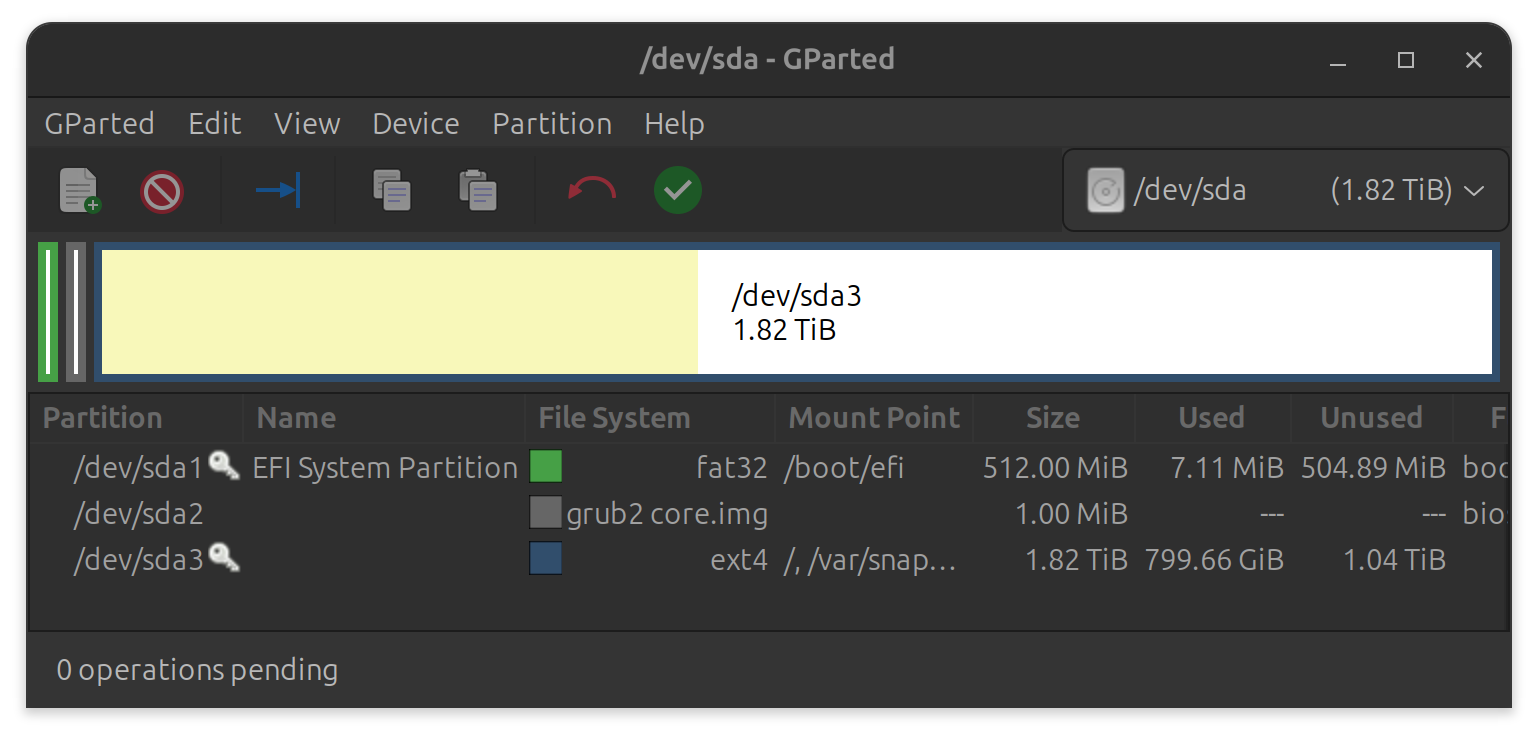Click the 1.82 TiB size cell

coord(1077,560)
